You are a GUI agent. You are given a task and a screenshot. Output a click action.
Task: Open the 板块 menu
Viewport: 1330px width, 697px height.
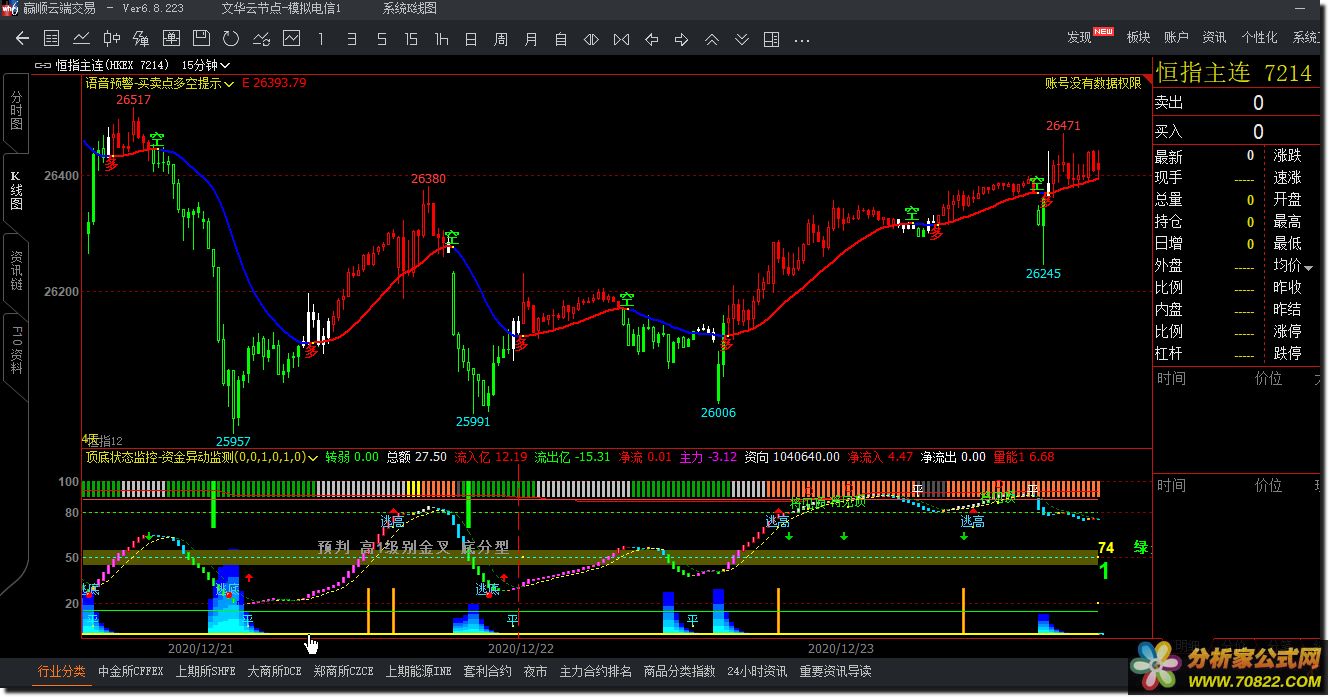[x=1138, y=38]
